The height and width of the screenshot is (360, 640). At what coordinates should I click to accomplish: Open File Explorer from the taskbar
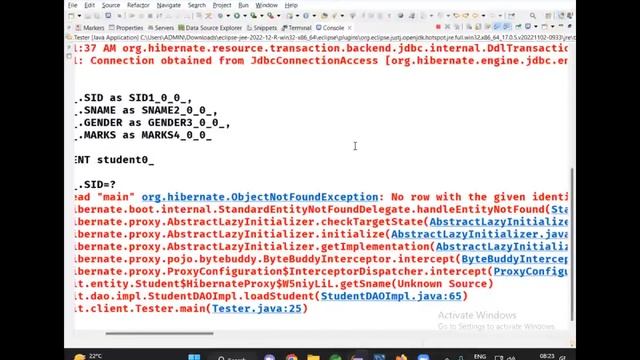313,358
